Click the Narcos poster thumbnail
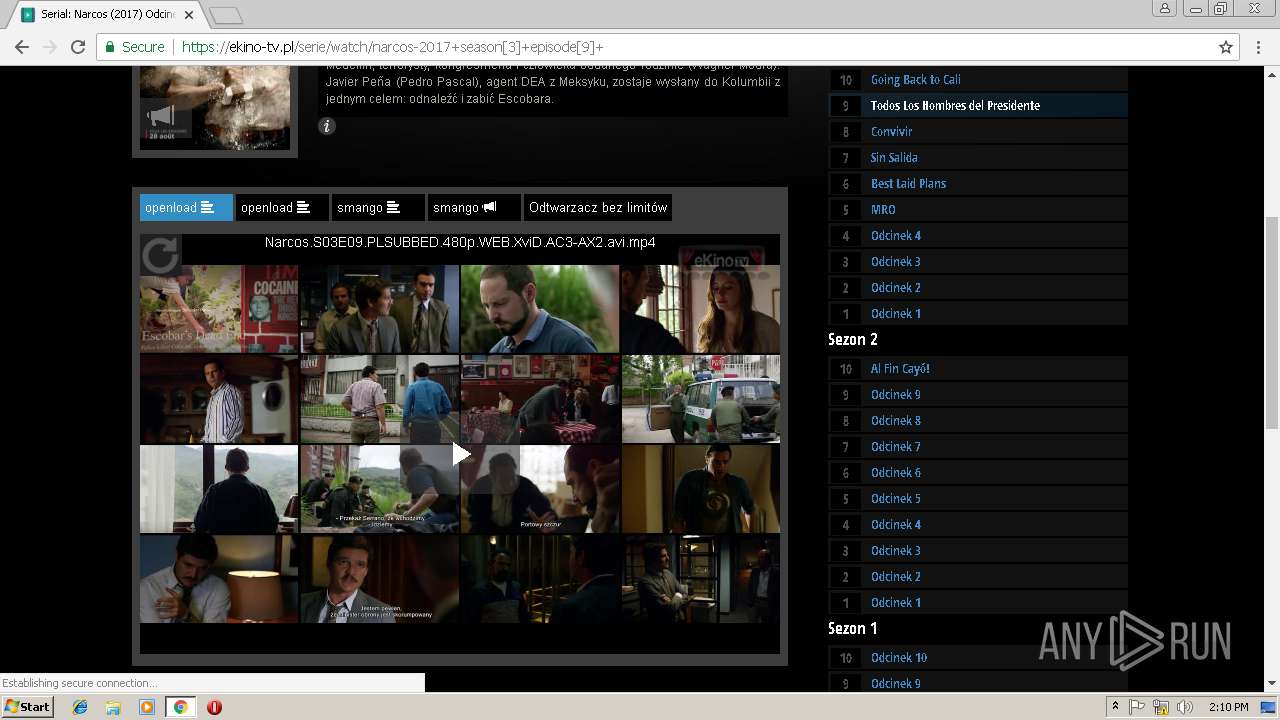 pos(215,108)
